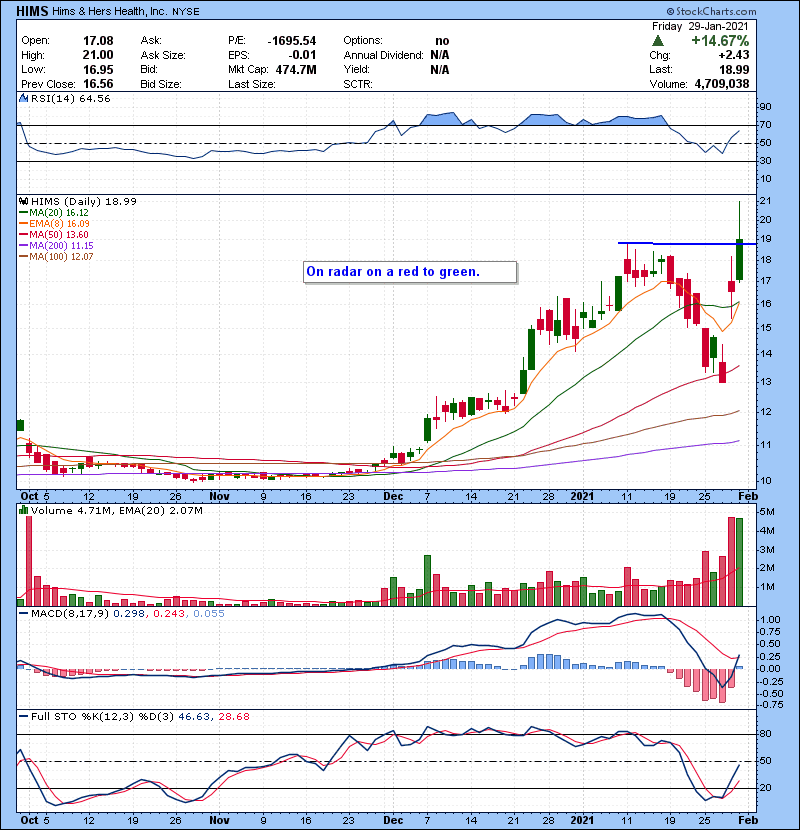800x830 pixels.
Task: Click the 1.00 label on MACD axis
Action: 770,620
